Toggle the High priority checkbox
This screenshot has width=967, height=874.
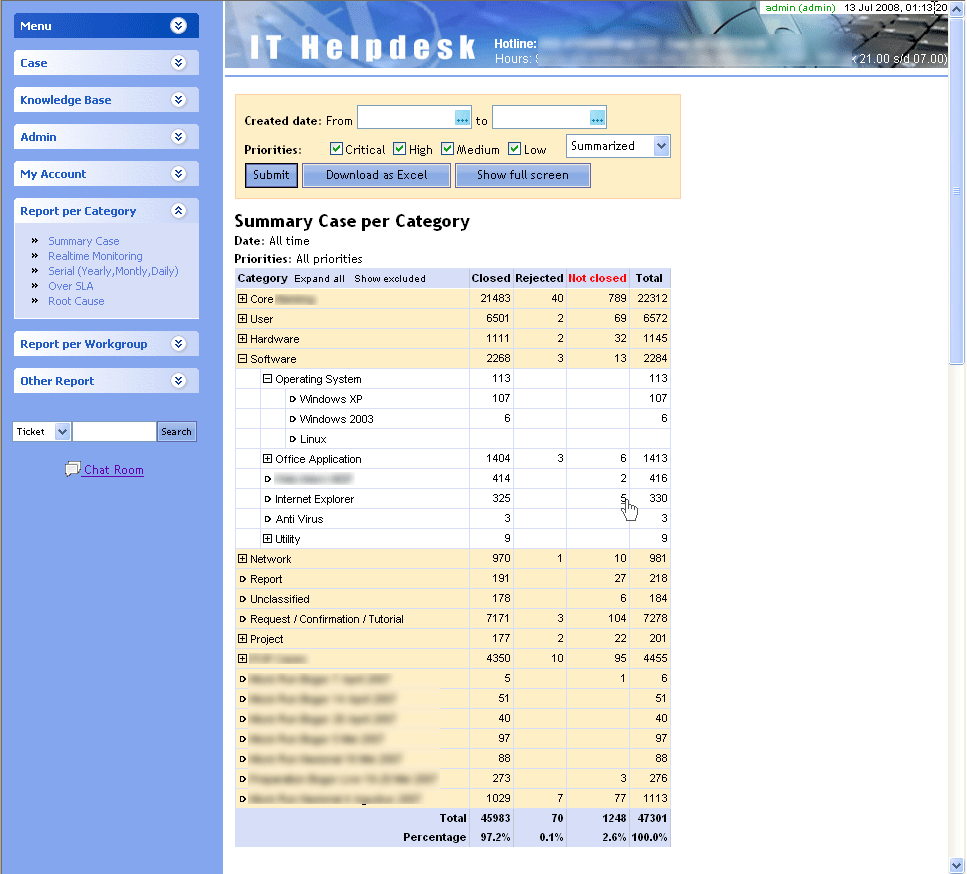tap(400, 149)
